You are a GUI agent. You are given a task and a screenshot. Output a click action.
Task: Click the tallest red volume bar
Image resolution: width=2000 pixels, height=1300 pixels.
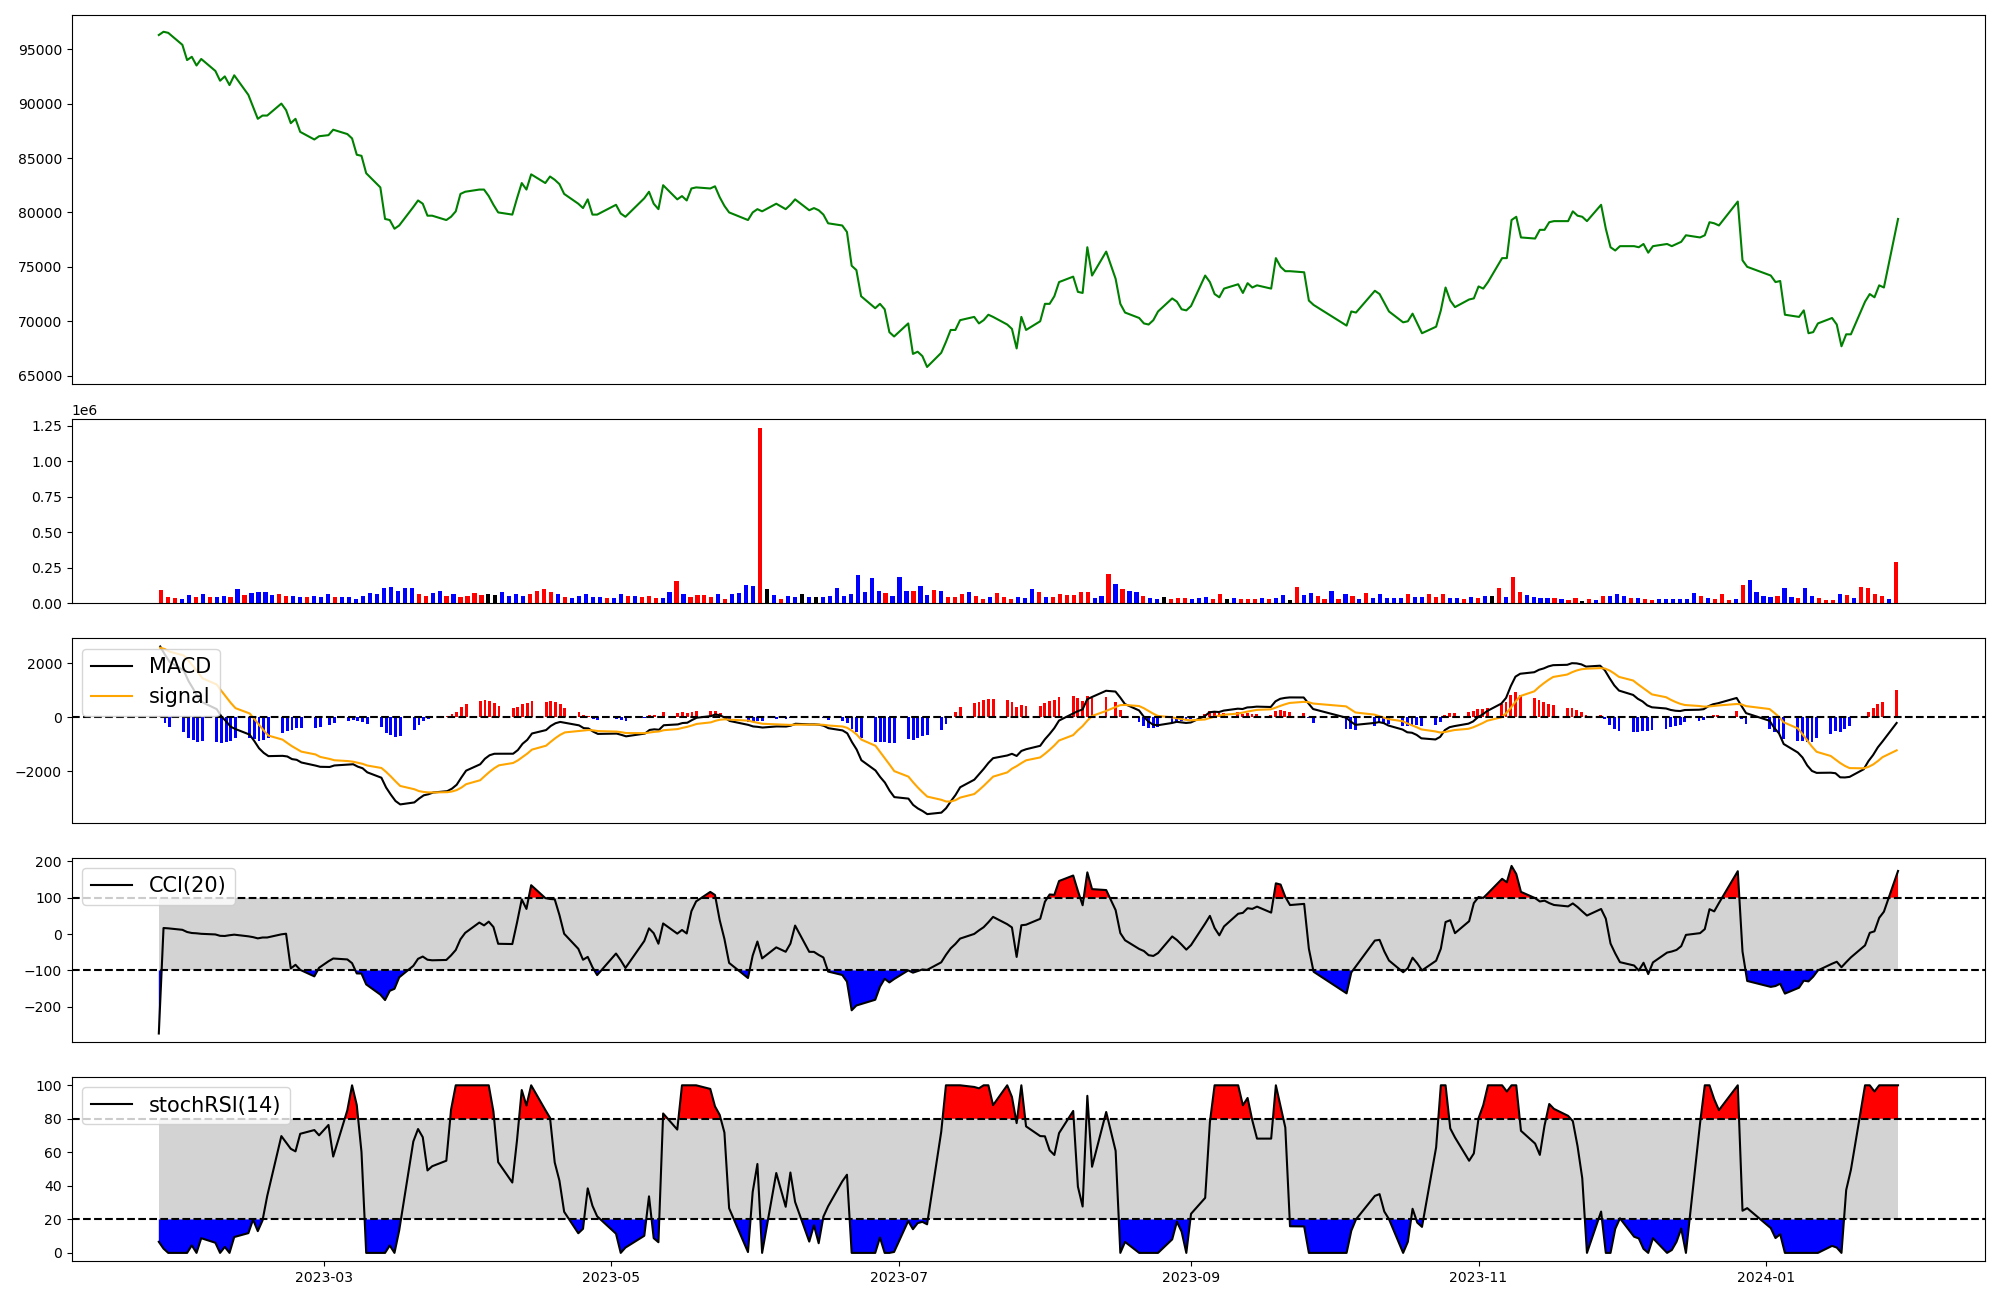[x=760, y=515]
